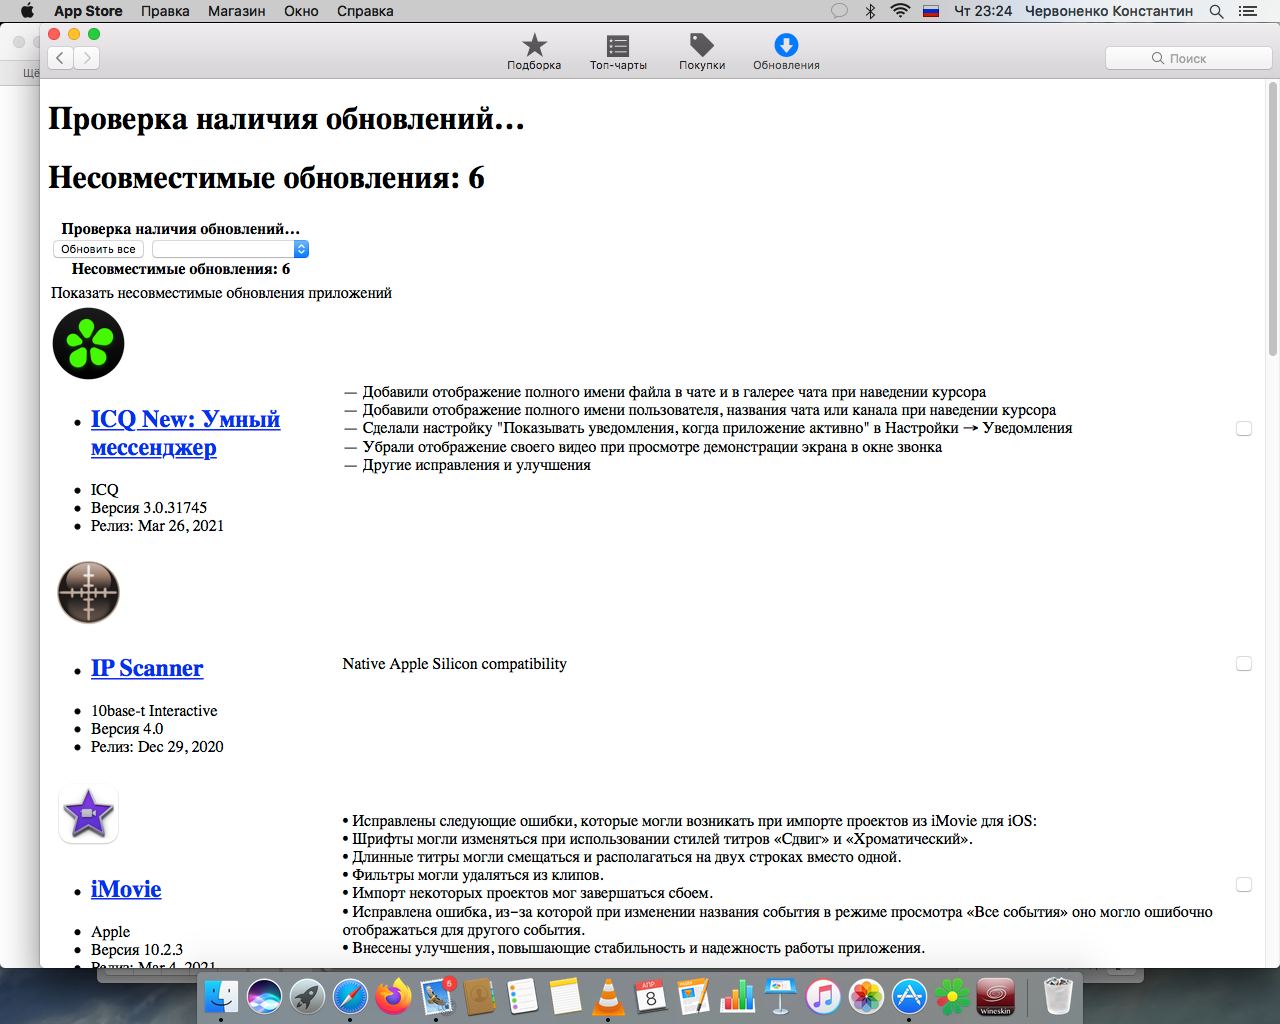Viewport: 1280px width, 1024px height.
Task: Tick the checkbox for IP Scanner update
Action: pos(1244,663)
